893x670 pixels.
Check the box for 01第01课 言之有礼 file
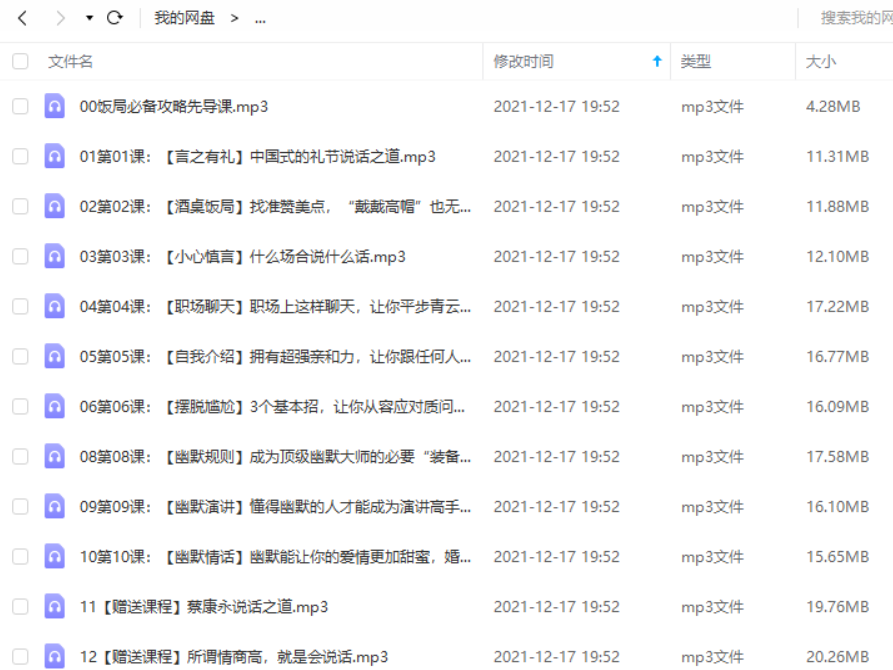[20, 156]
